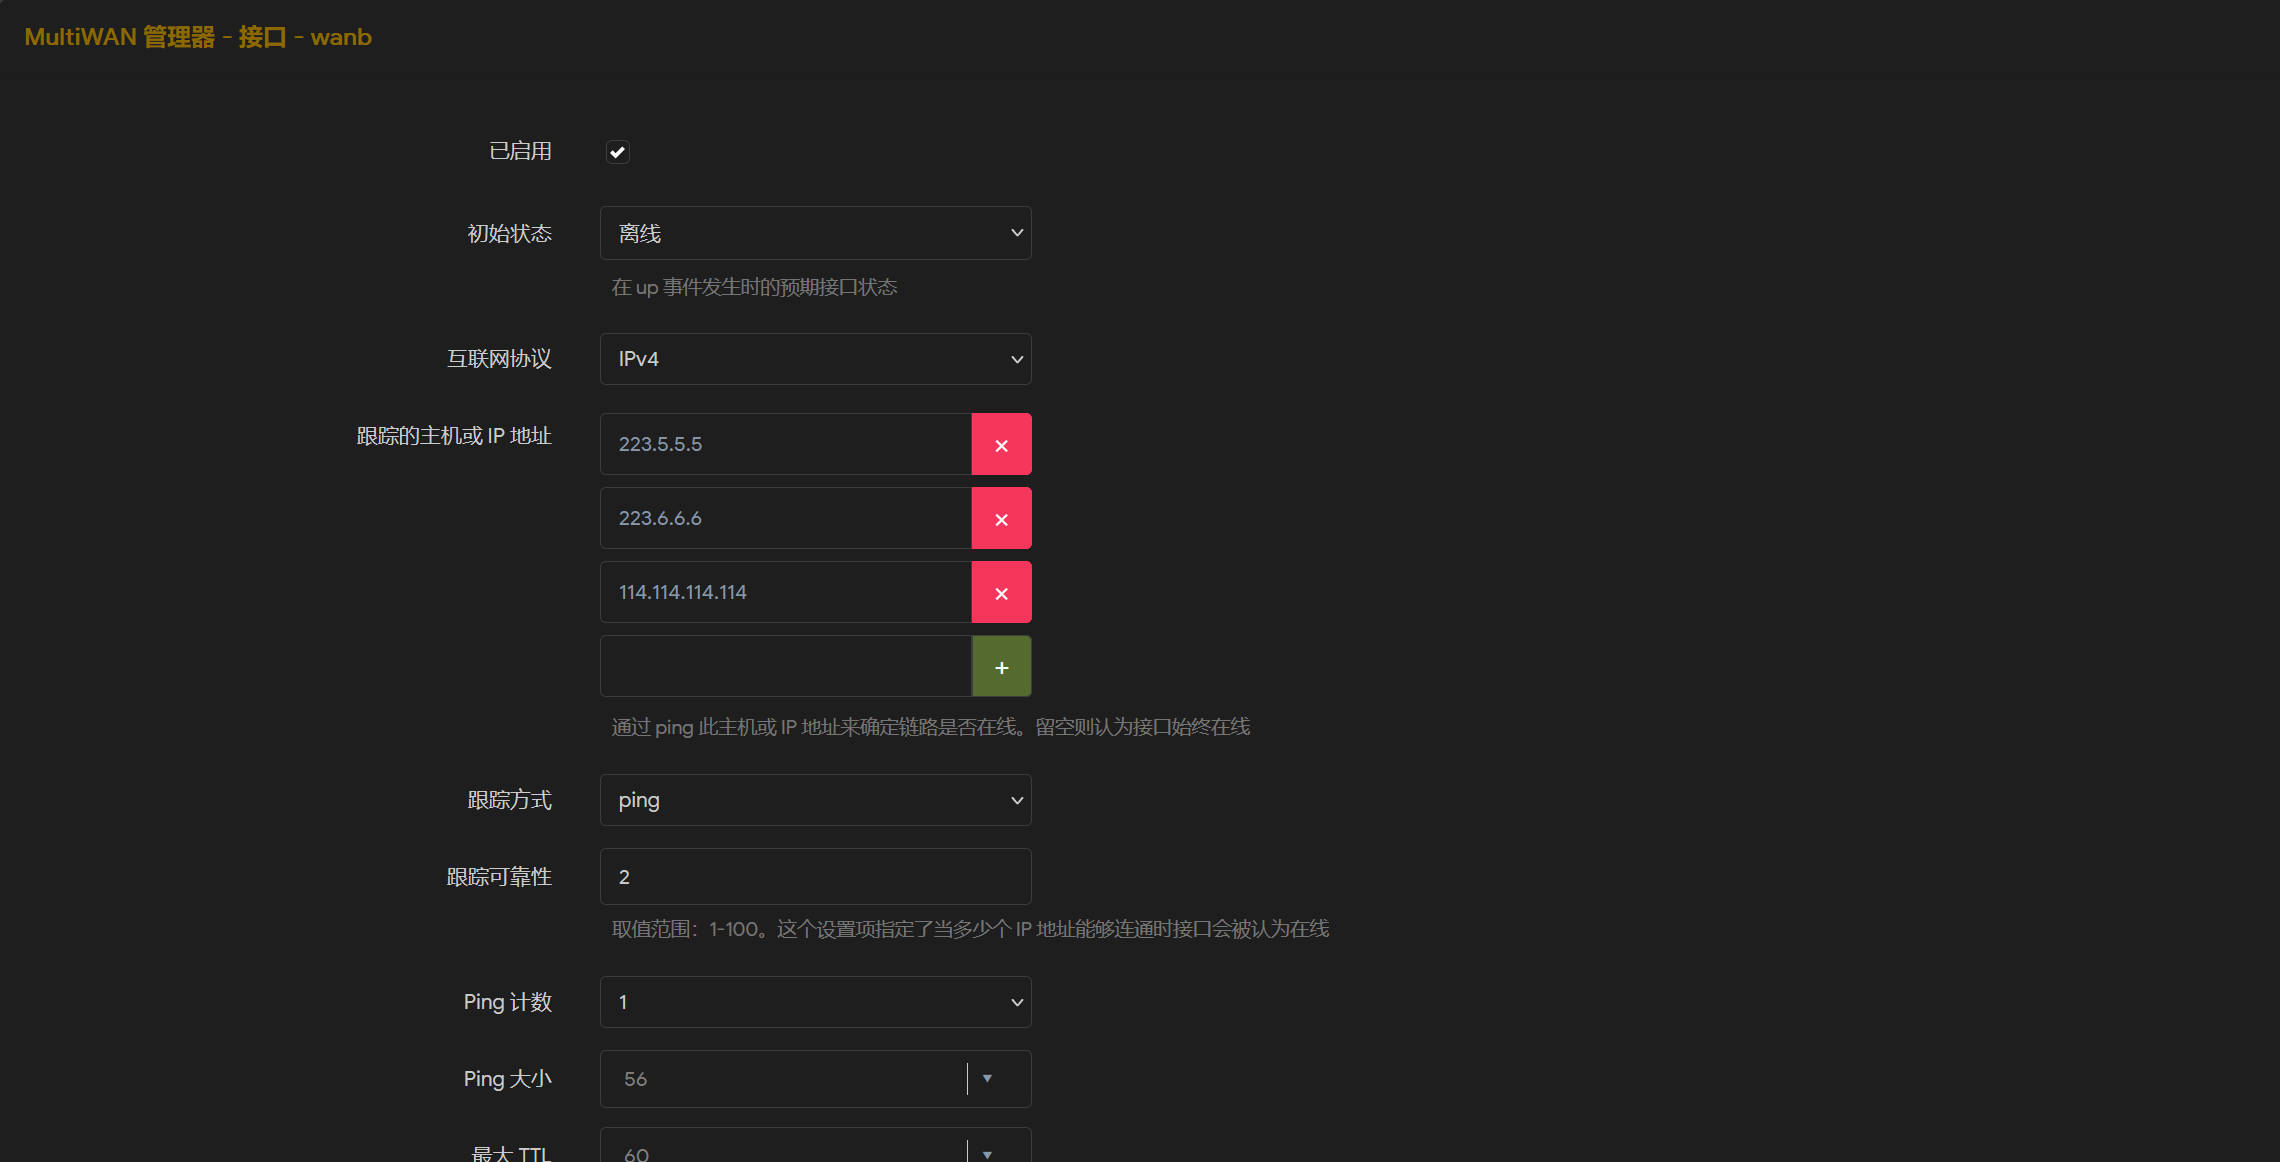Viewport: 2280px width, 1162px height.
Task: Open the 跟踪方式 ping method dropdown
Action: [815, 801]
